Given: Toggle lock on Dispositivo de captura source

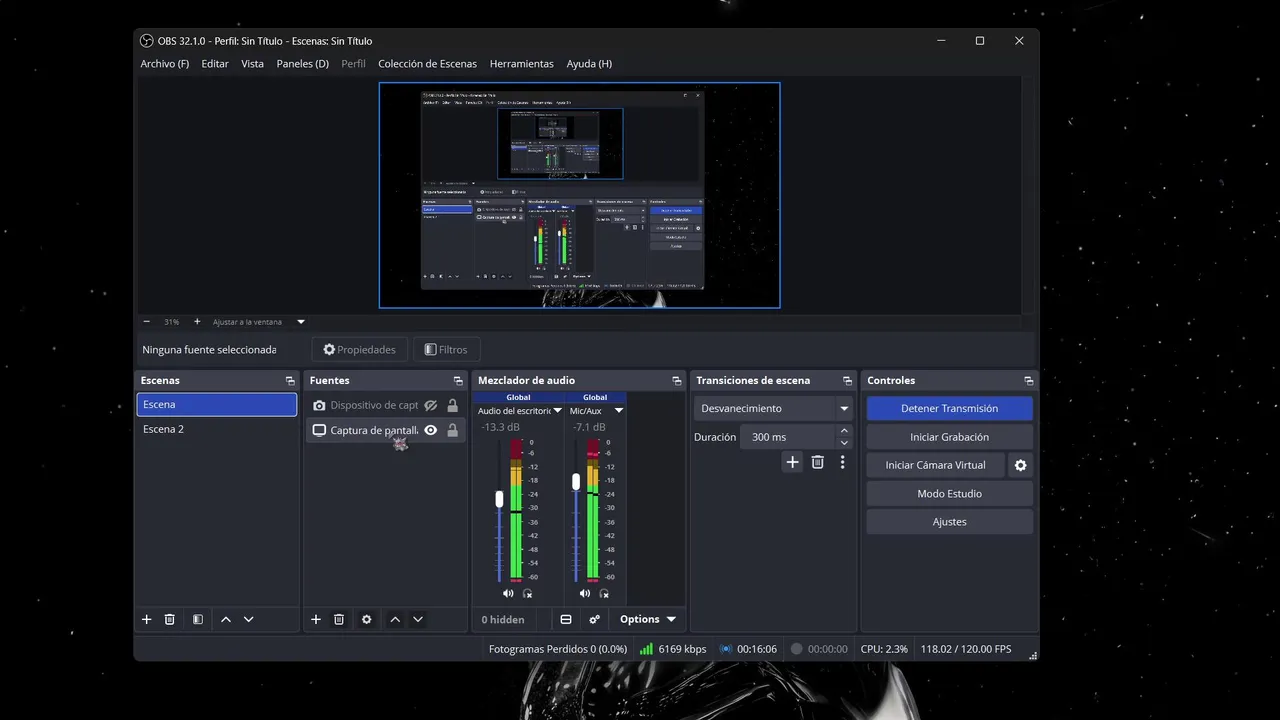Looking at the screenshot, I should point(453,405).
